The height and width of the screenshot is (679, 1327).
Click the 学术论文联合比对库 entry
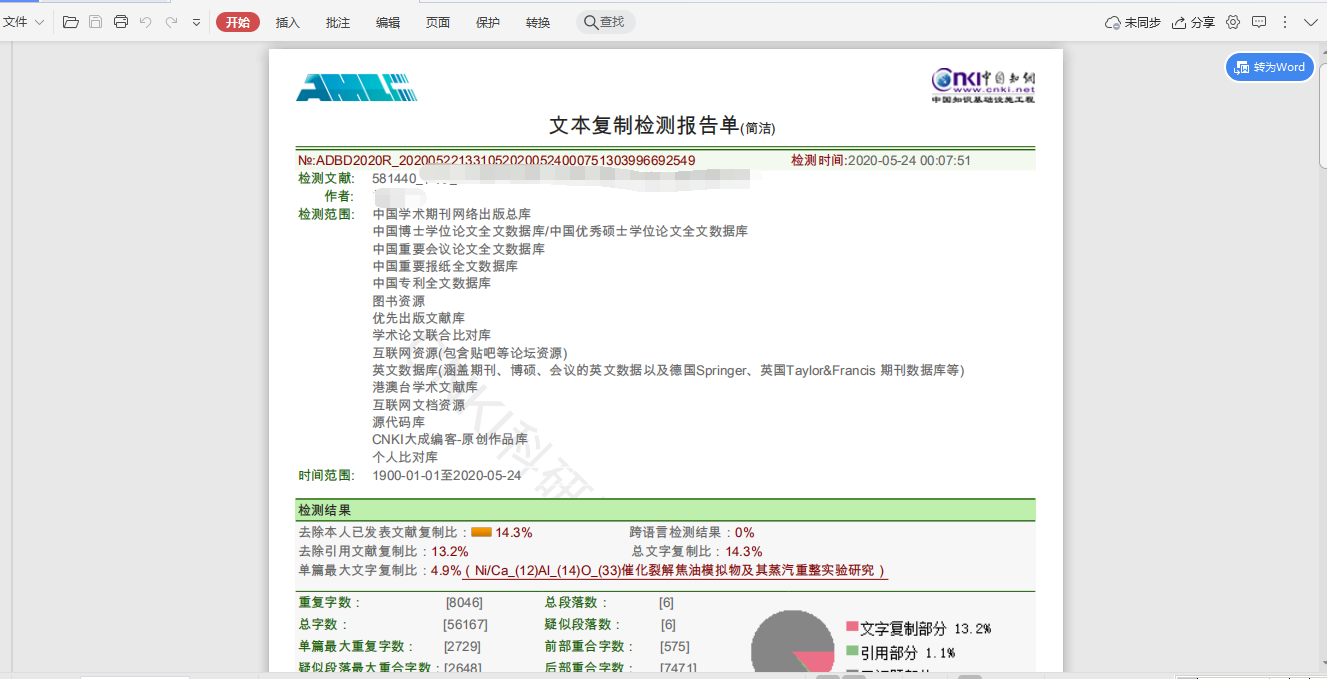coord(432,335)
